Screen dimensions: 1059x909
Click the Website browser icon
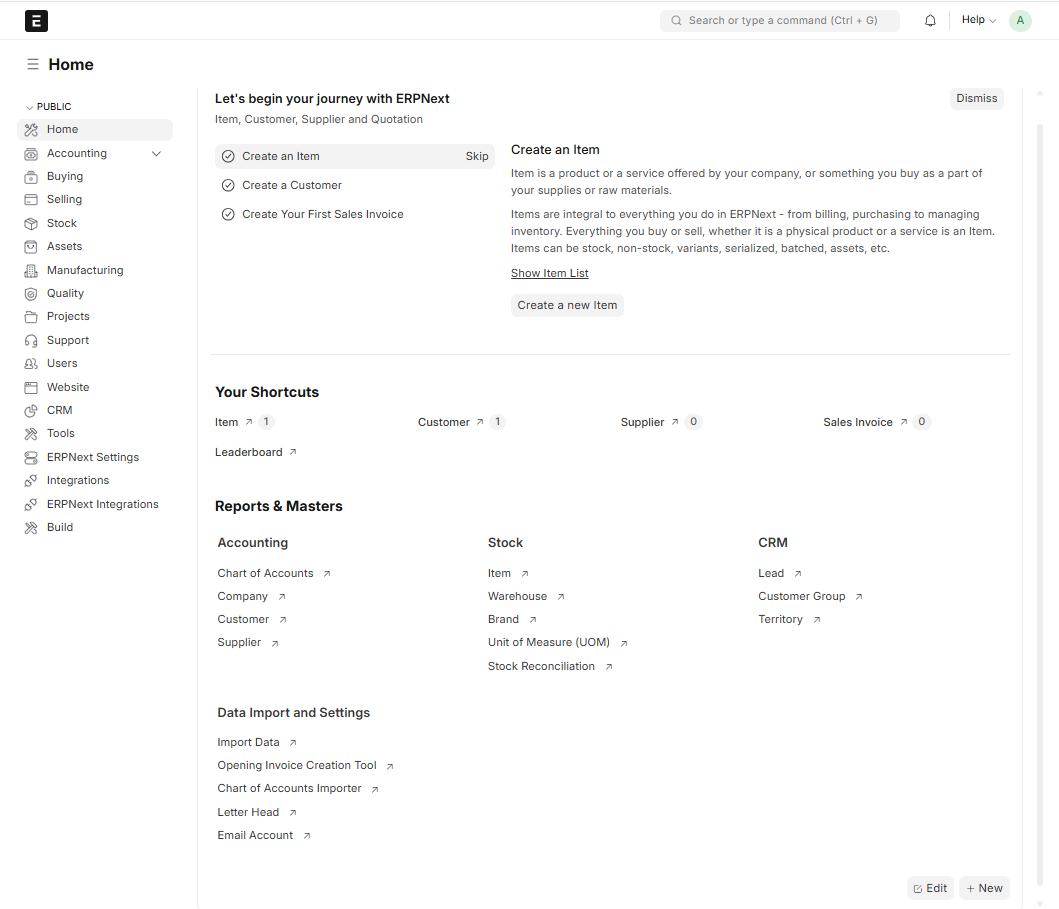(x=31, y=388)
